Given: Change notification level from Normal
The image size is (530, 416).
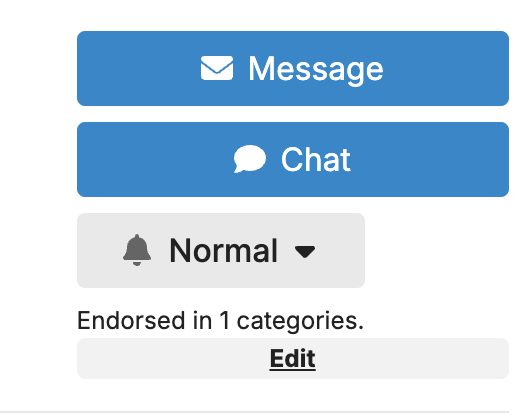Looking at the screenshot, I should [221, 250].
